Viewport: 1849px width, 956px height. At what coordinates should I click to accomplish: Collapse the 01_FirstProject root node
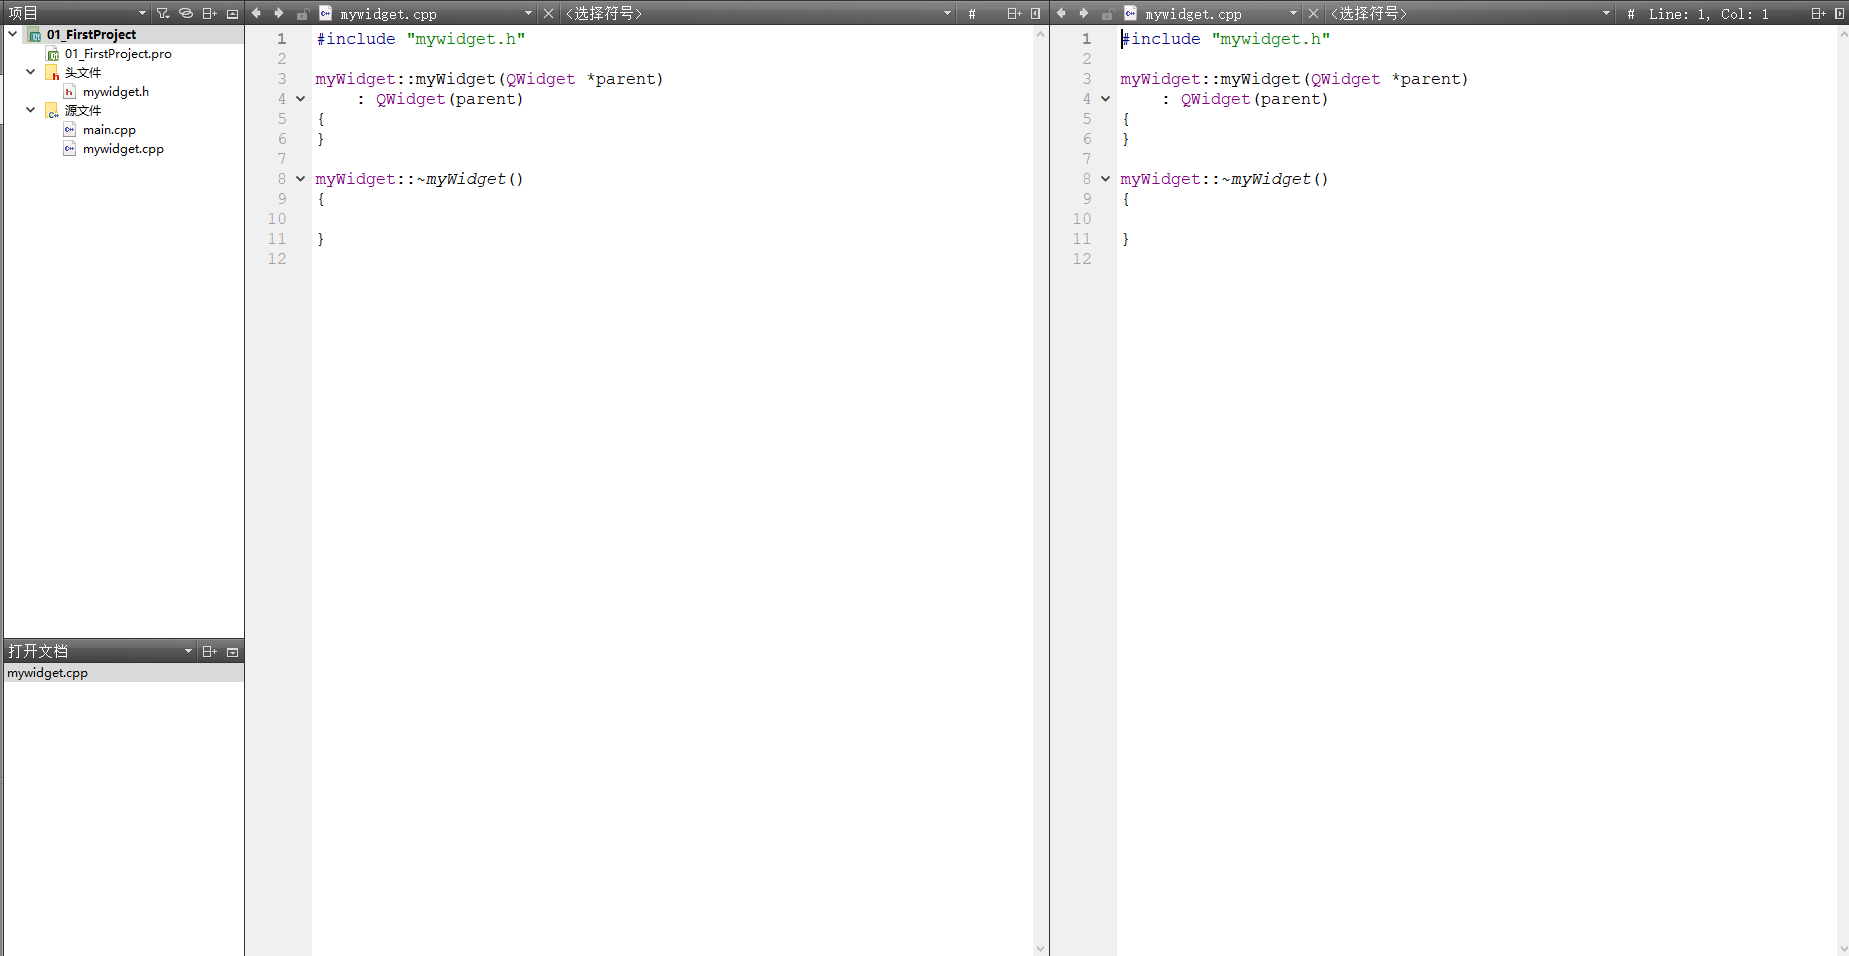click(x=12, y=34)
